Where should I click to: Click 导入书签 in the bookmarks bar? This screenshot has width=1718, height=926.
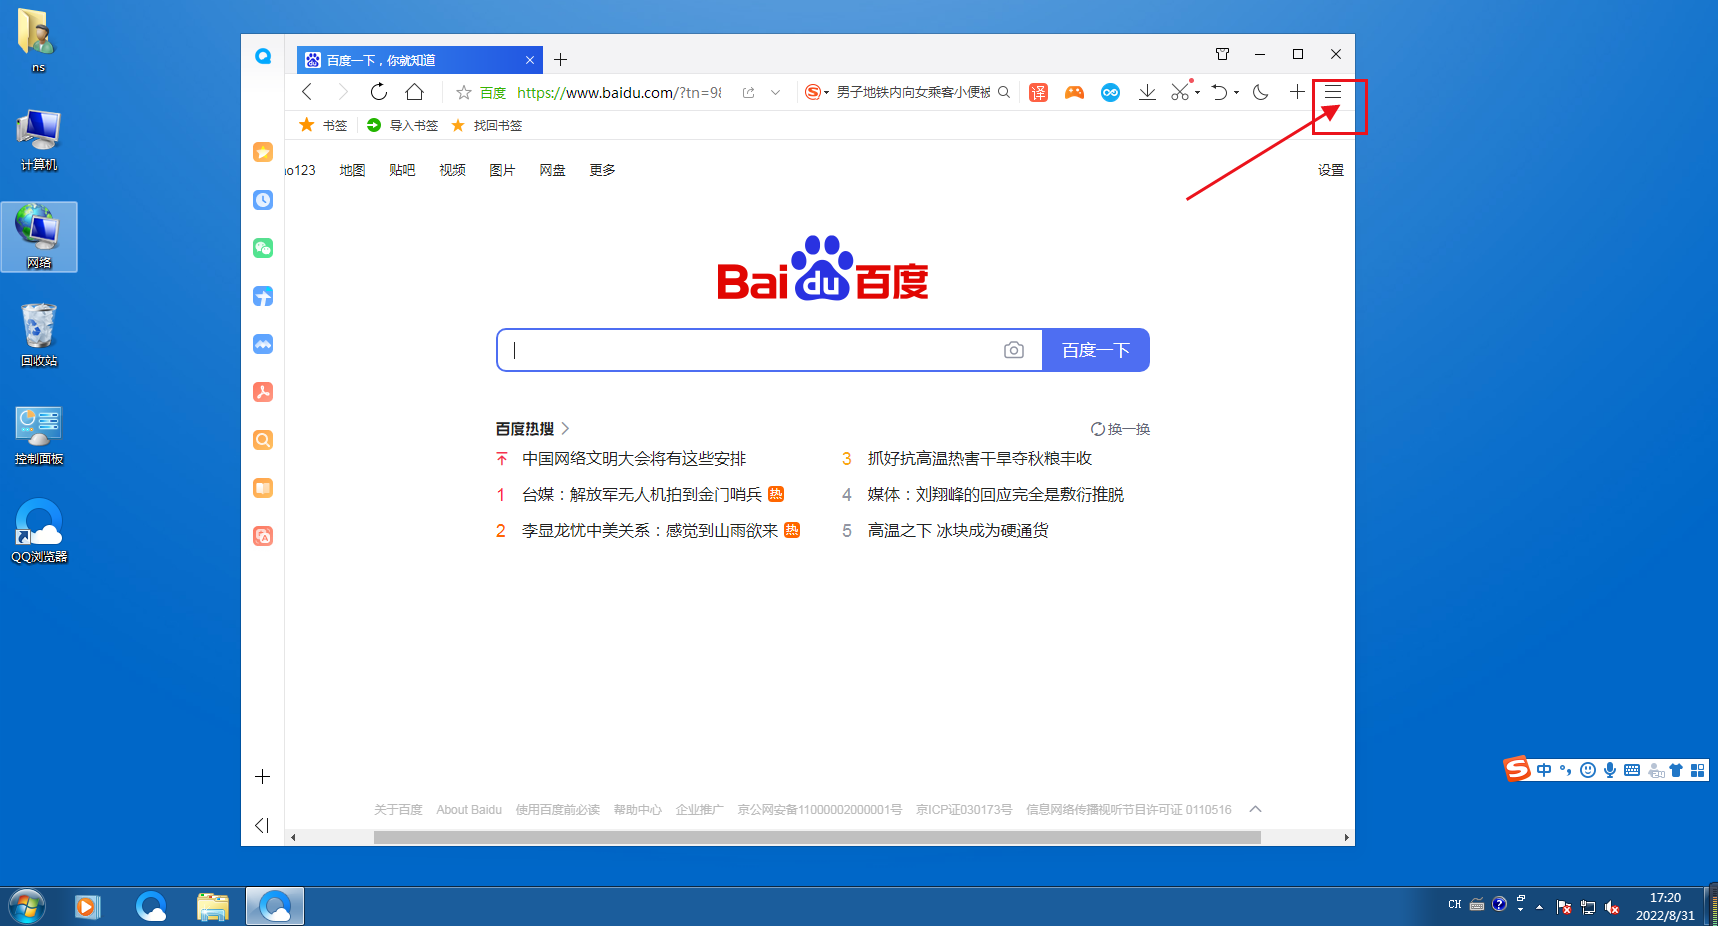coord(403,125)
